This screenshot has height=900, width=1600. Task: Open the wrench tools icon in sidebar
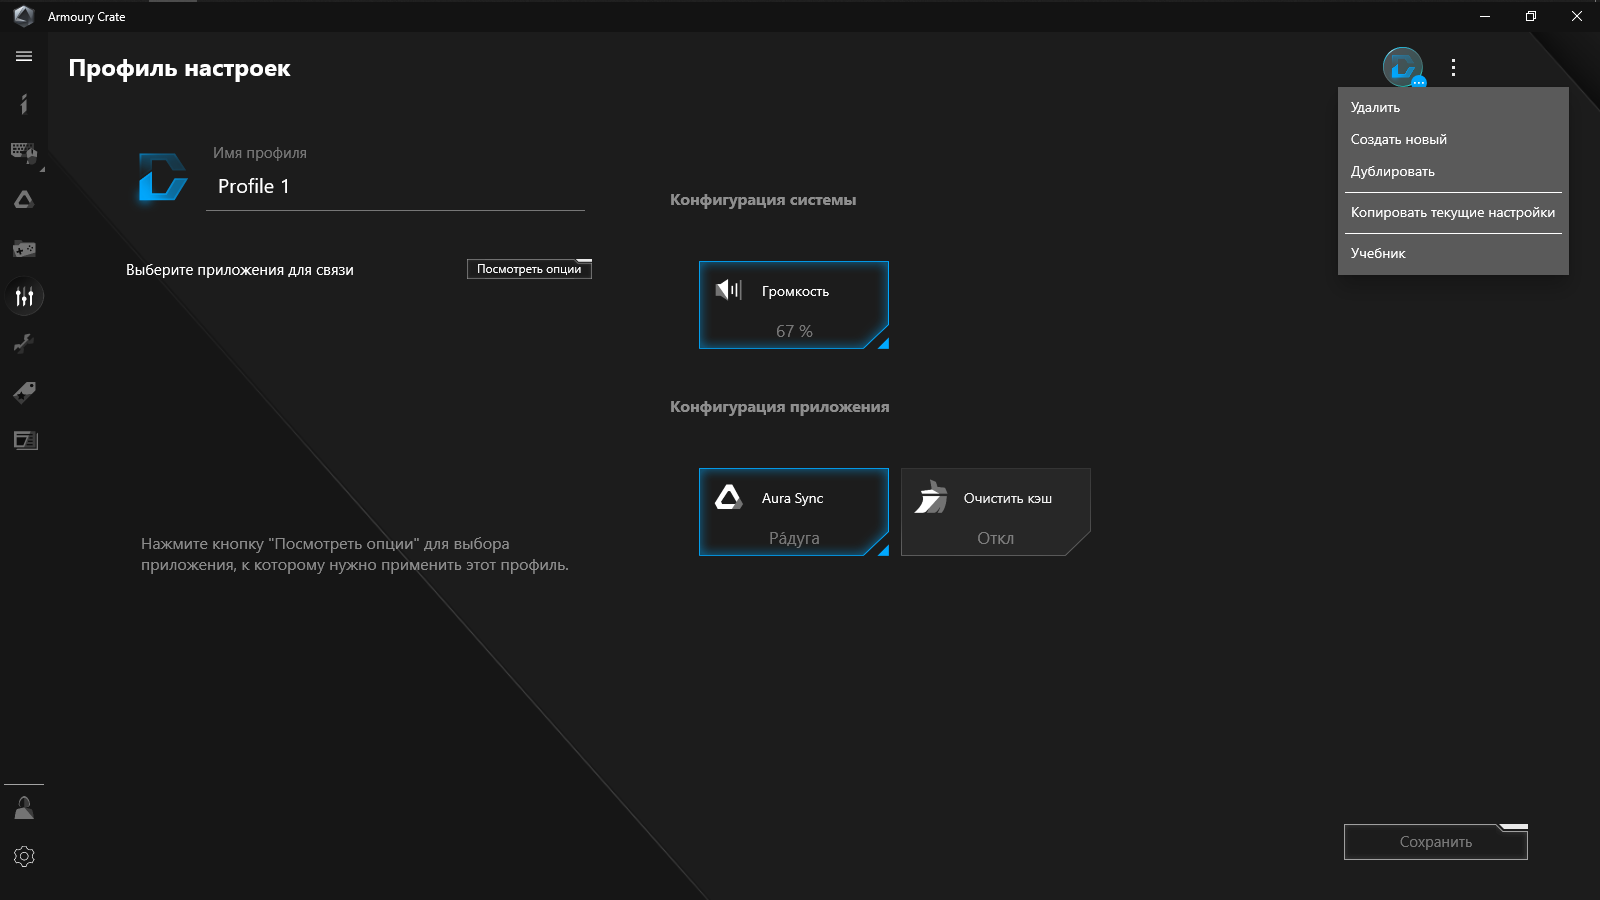tap(24, 344)
